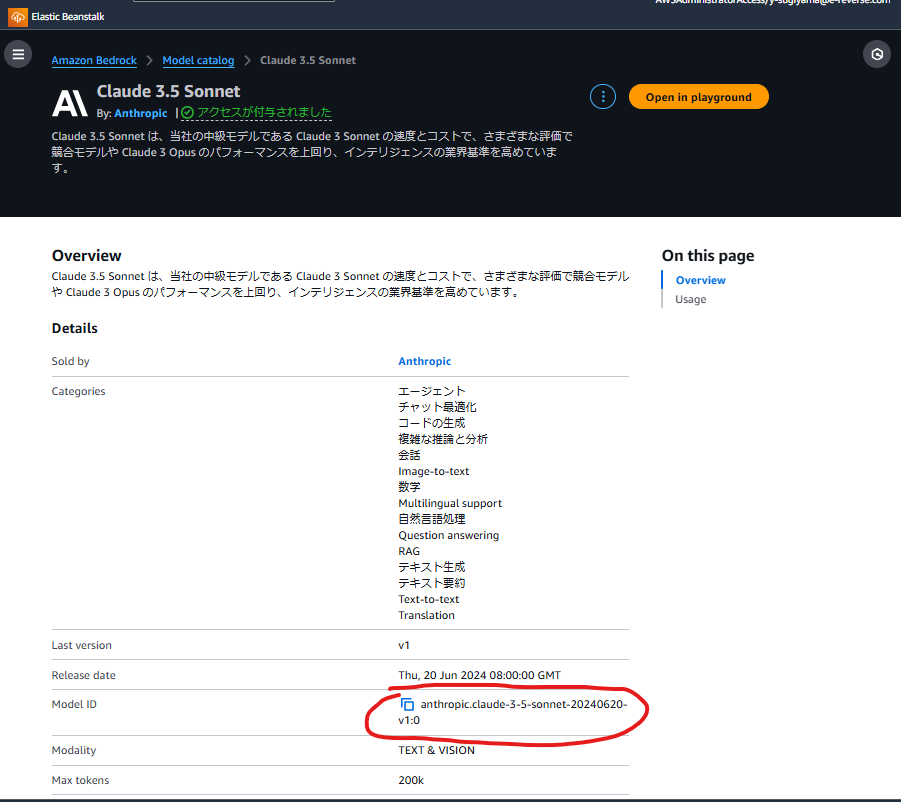Click the Last version value v1

pos(404,645)
